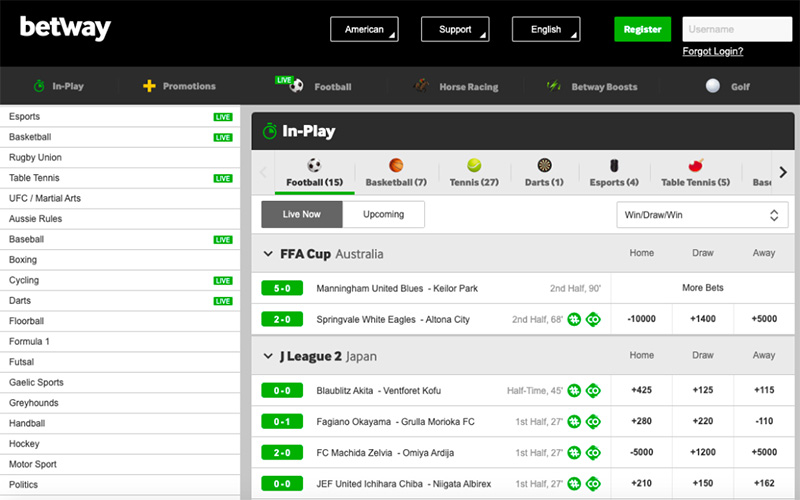Click the 0-1 score badge

coord(282,421)
